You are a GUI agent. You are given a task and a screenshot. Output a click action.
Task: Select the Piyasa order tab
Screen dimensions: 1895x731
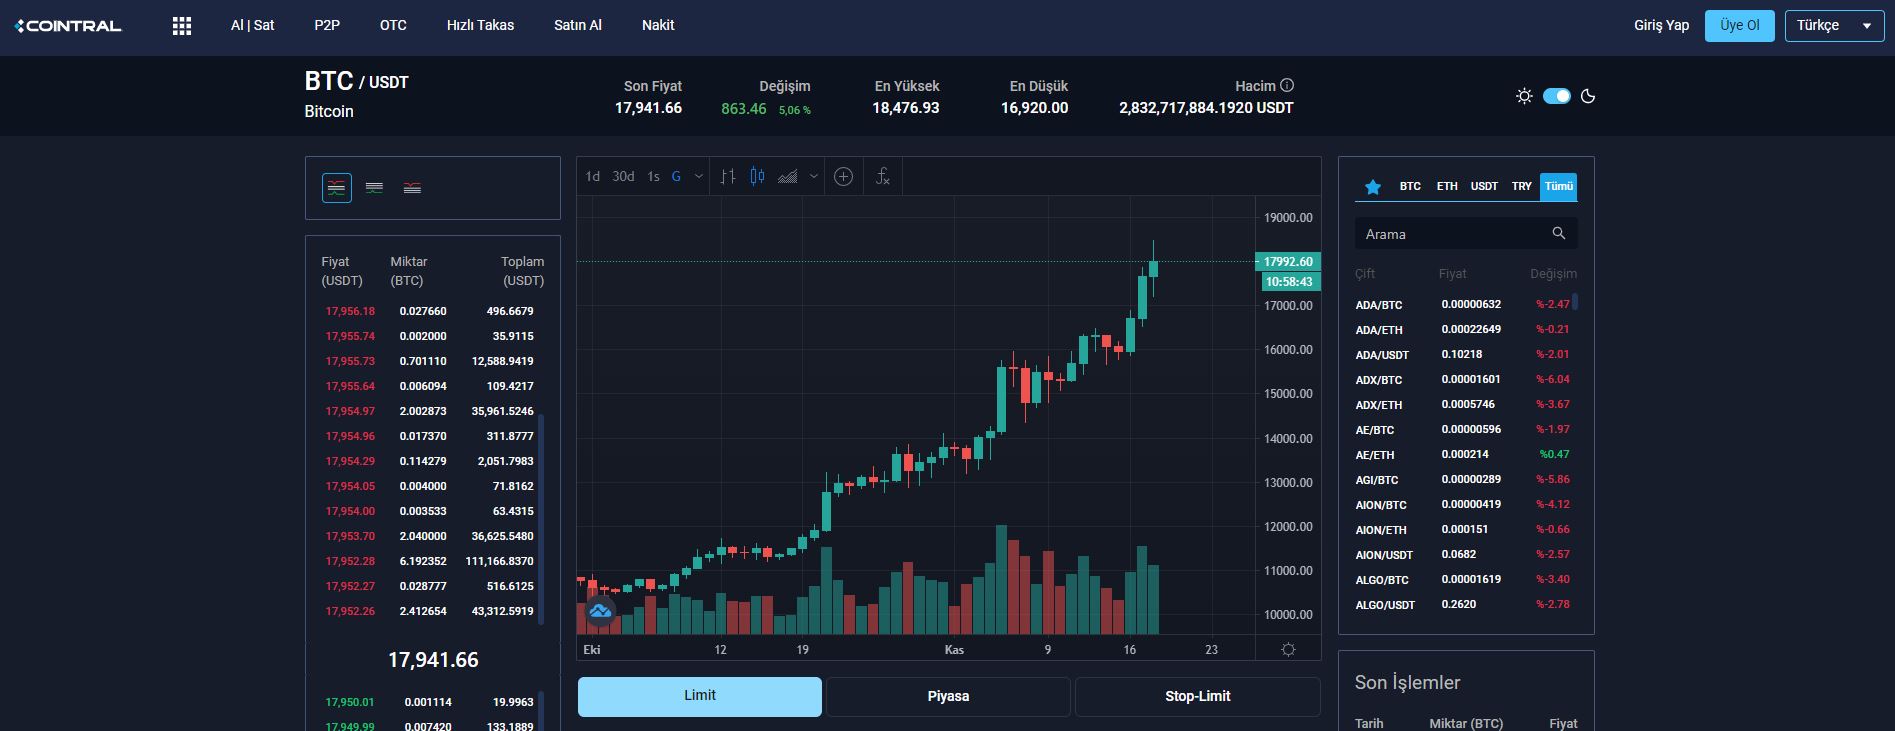tap(948, 696)
